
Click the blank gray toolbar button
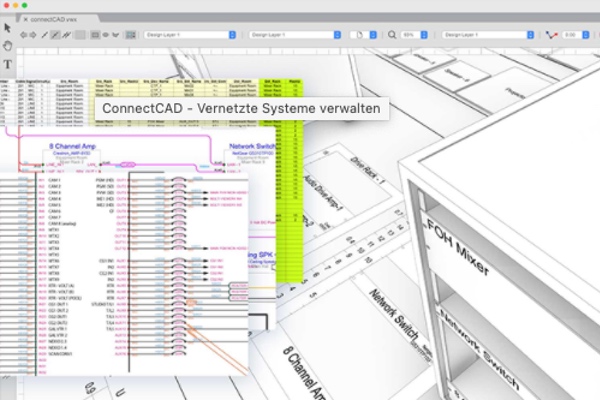80,35
